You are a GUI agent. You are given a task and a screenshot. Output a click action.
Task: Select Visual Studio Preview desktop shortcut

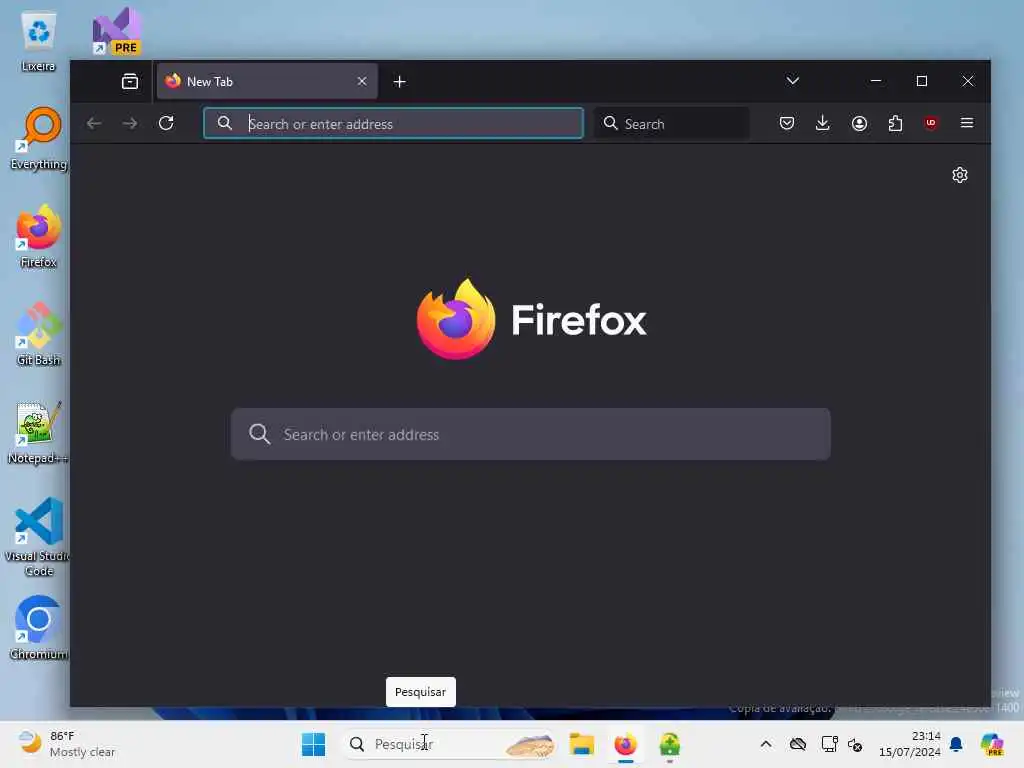pyautogui.click(x=118, y=31)
